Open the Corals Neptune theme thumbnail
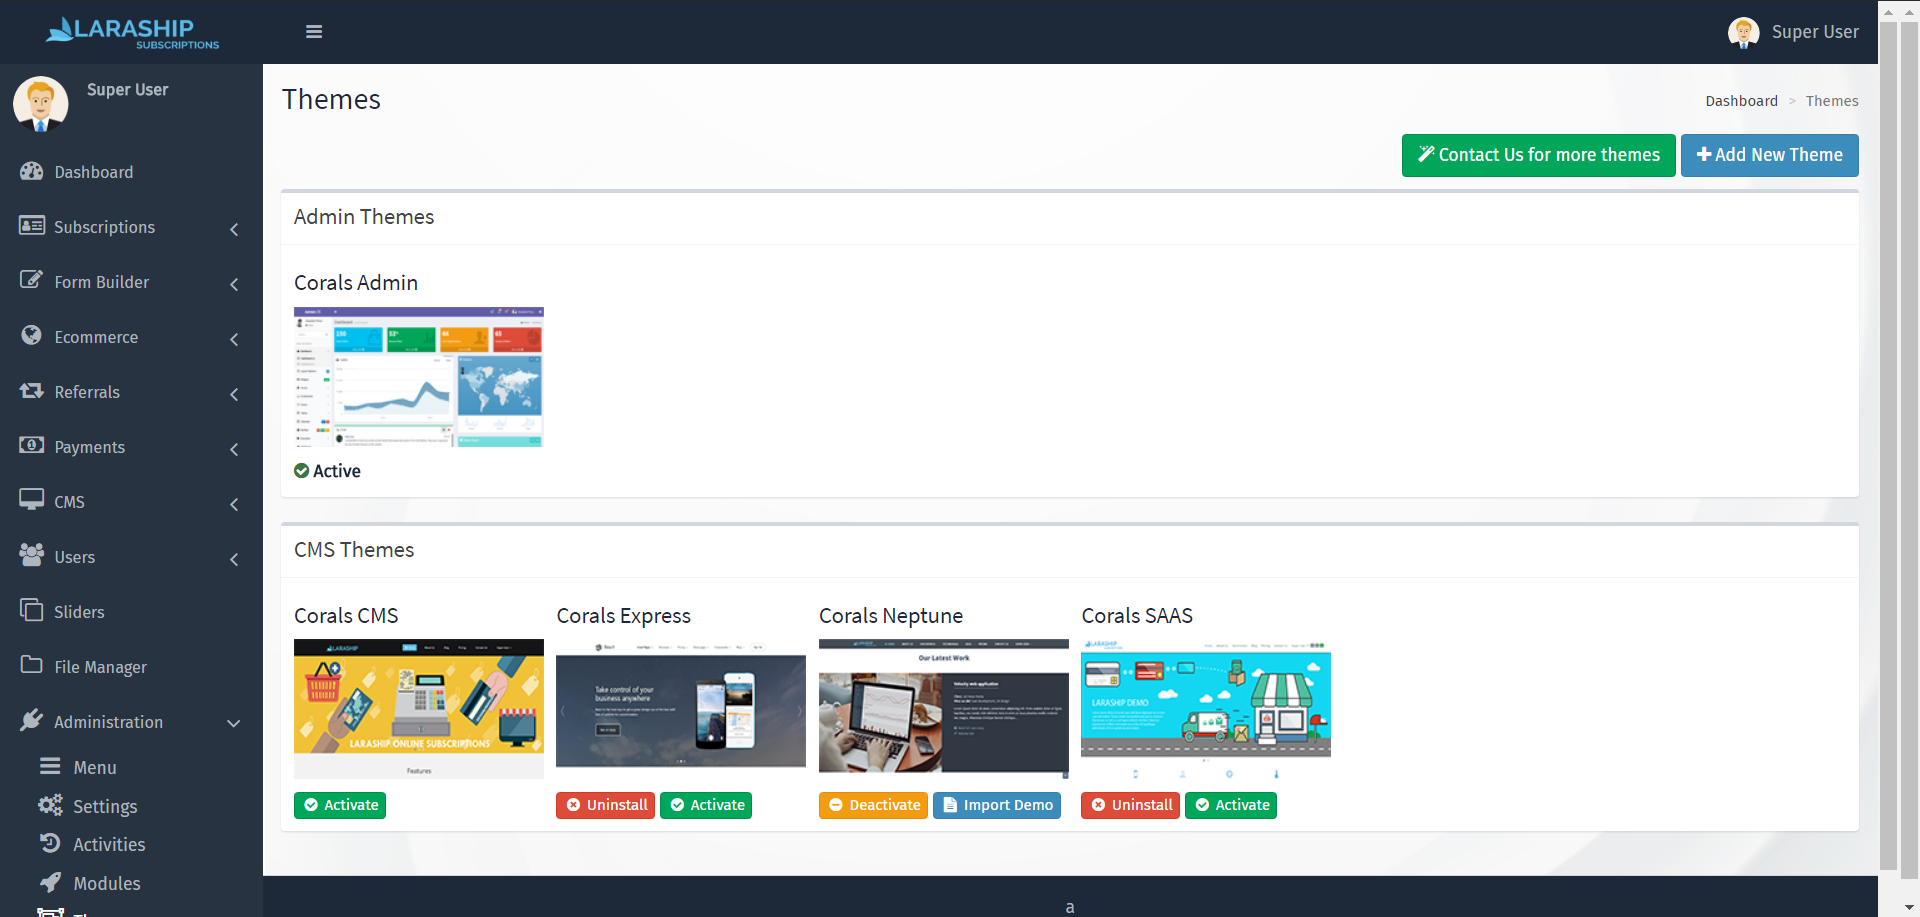Image resolution: width=1920 pixels, height=917 pixels. 944,709
